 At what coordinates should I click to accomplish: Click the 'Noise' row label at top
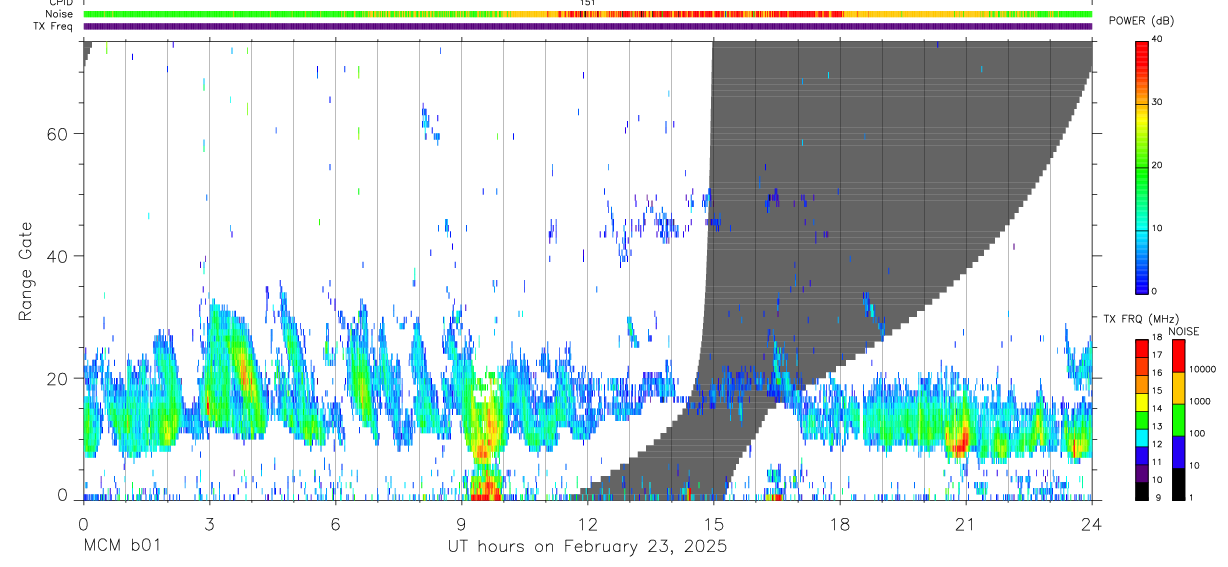(60, 14)
